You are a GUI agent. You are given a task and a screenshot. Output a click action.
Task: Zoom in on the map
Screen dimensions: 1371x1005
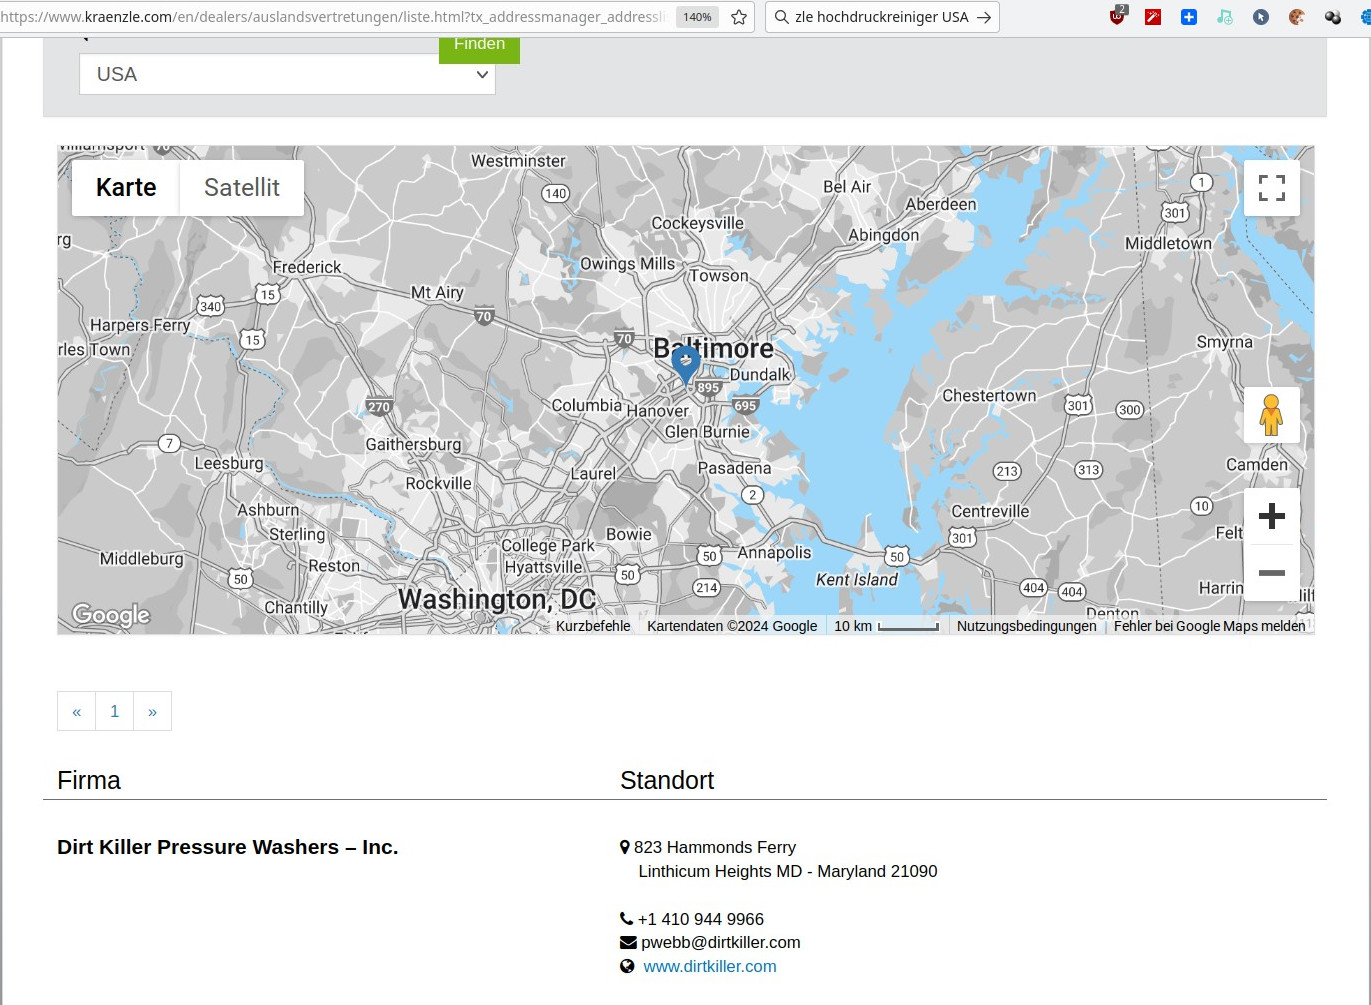click(1272, 516)
